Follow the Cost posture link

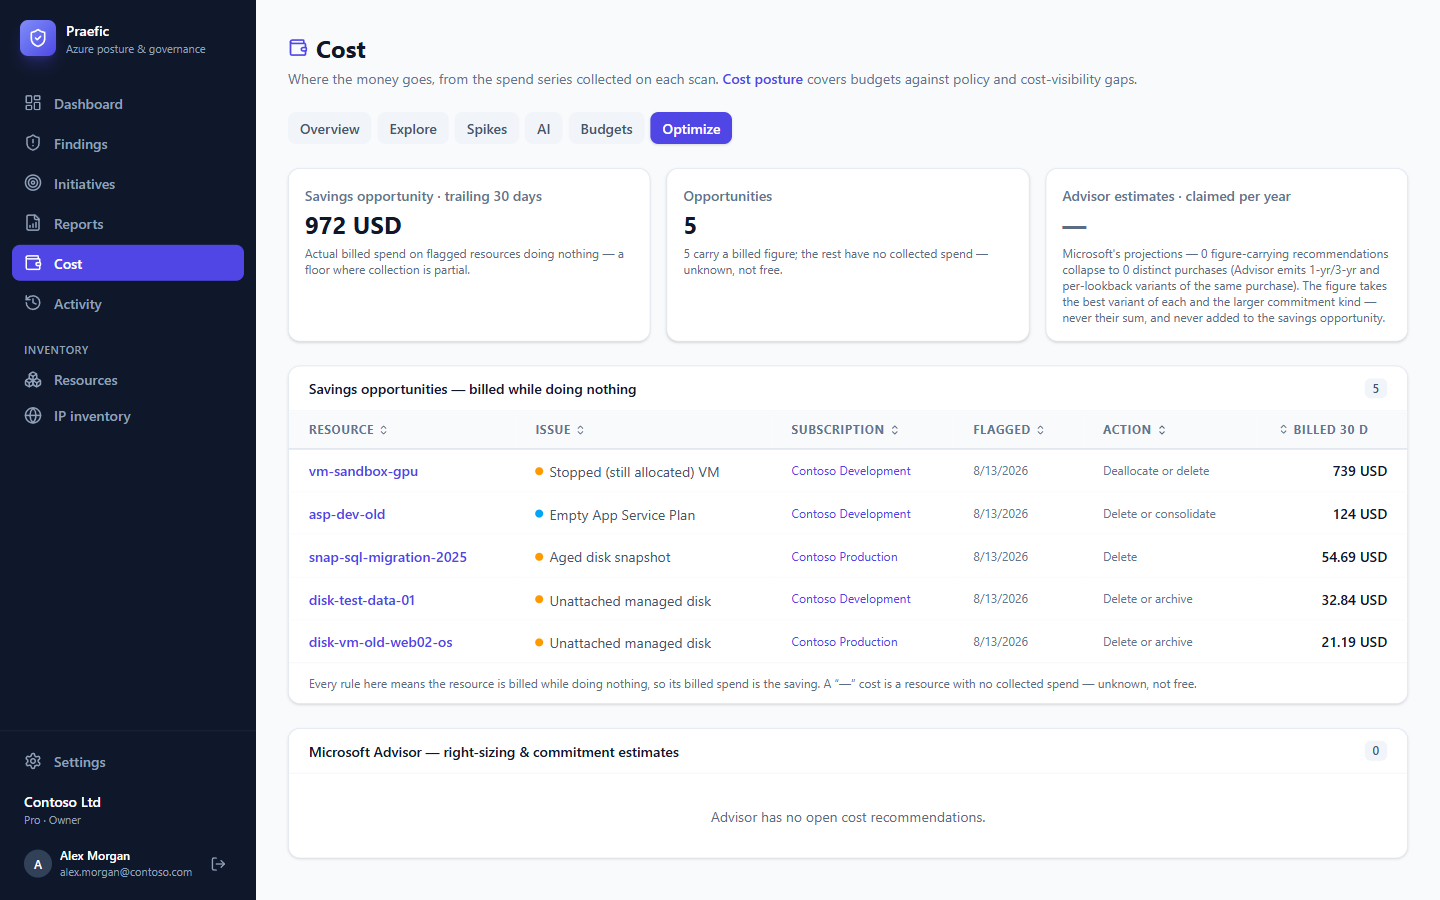coord(763,79)
